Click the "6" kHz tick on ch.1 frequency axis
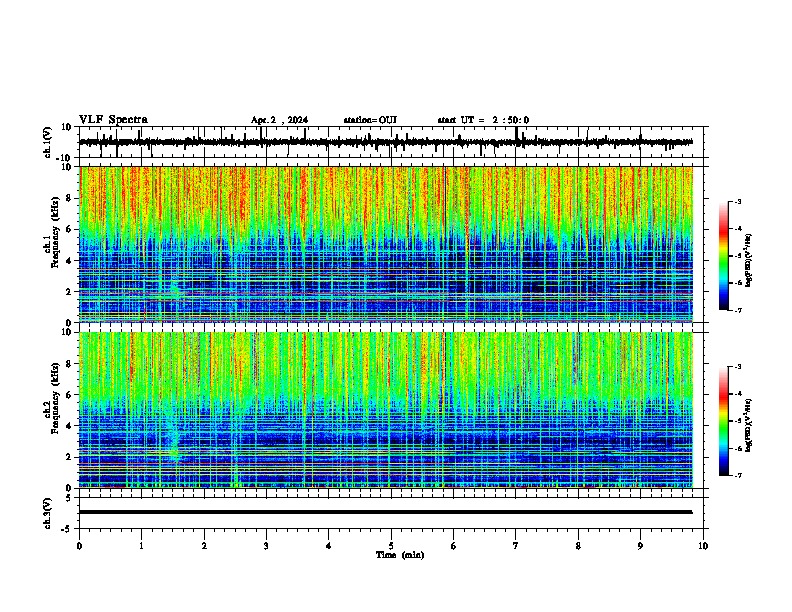 pyautogui.click(x=69, y=229)
